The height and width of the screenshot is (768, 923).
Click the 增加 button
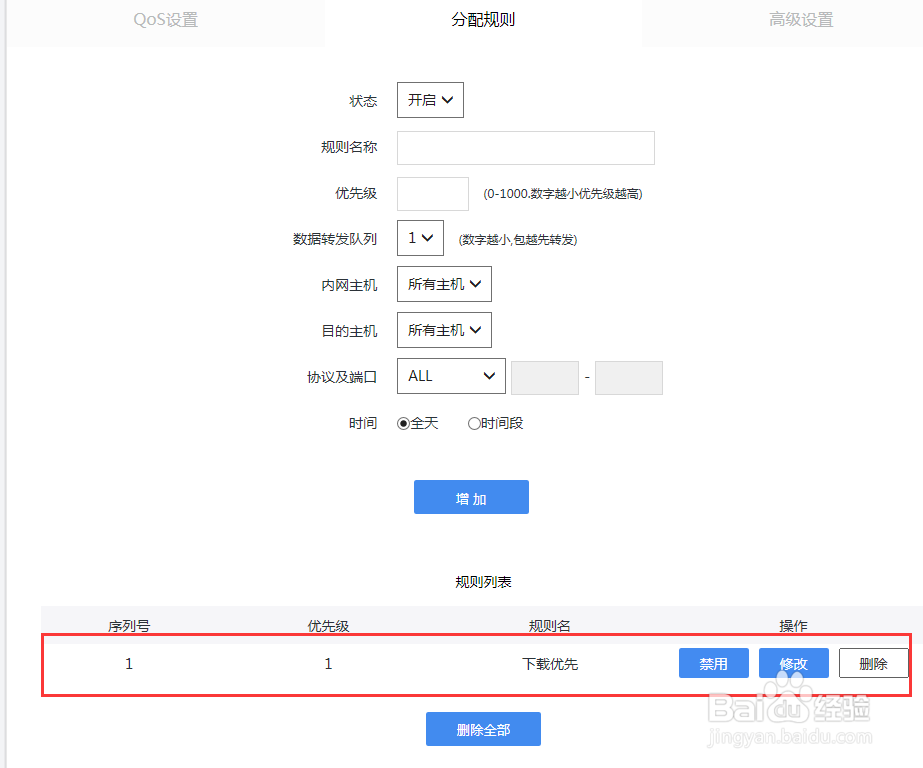pyautogui.click(x=472, y=497)
